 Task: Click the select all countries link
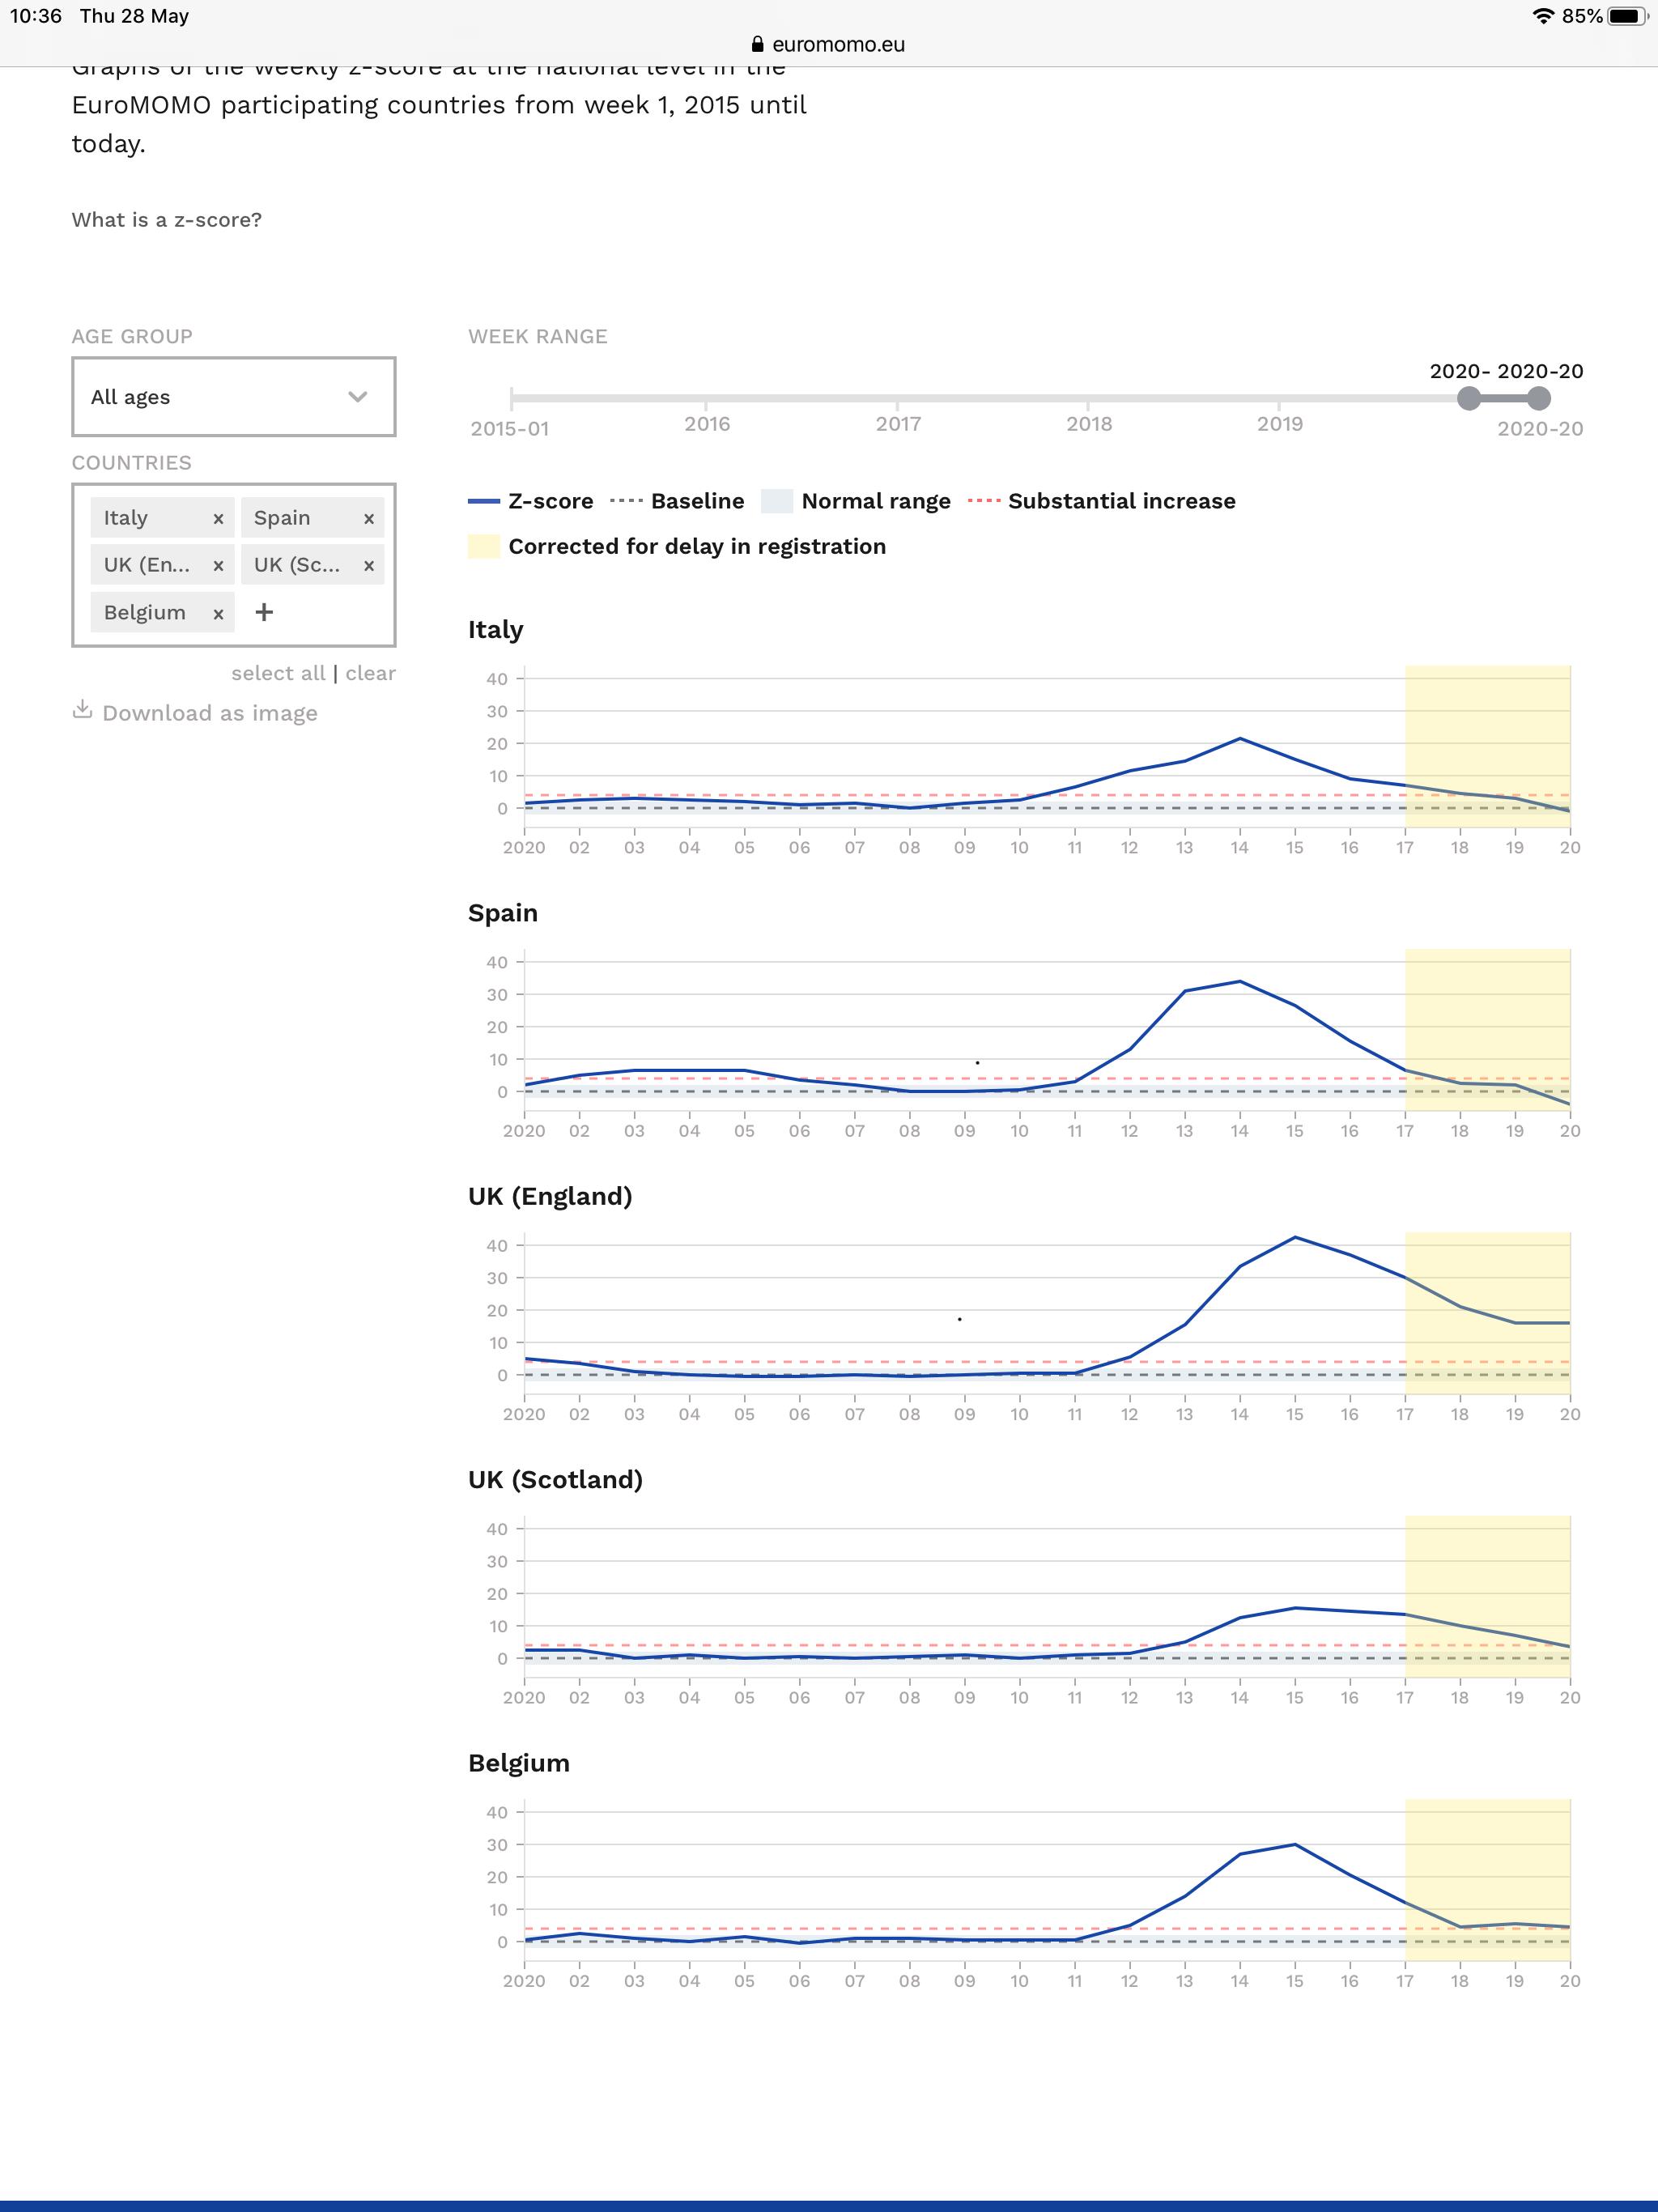tap(278, 673)
